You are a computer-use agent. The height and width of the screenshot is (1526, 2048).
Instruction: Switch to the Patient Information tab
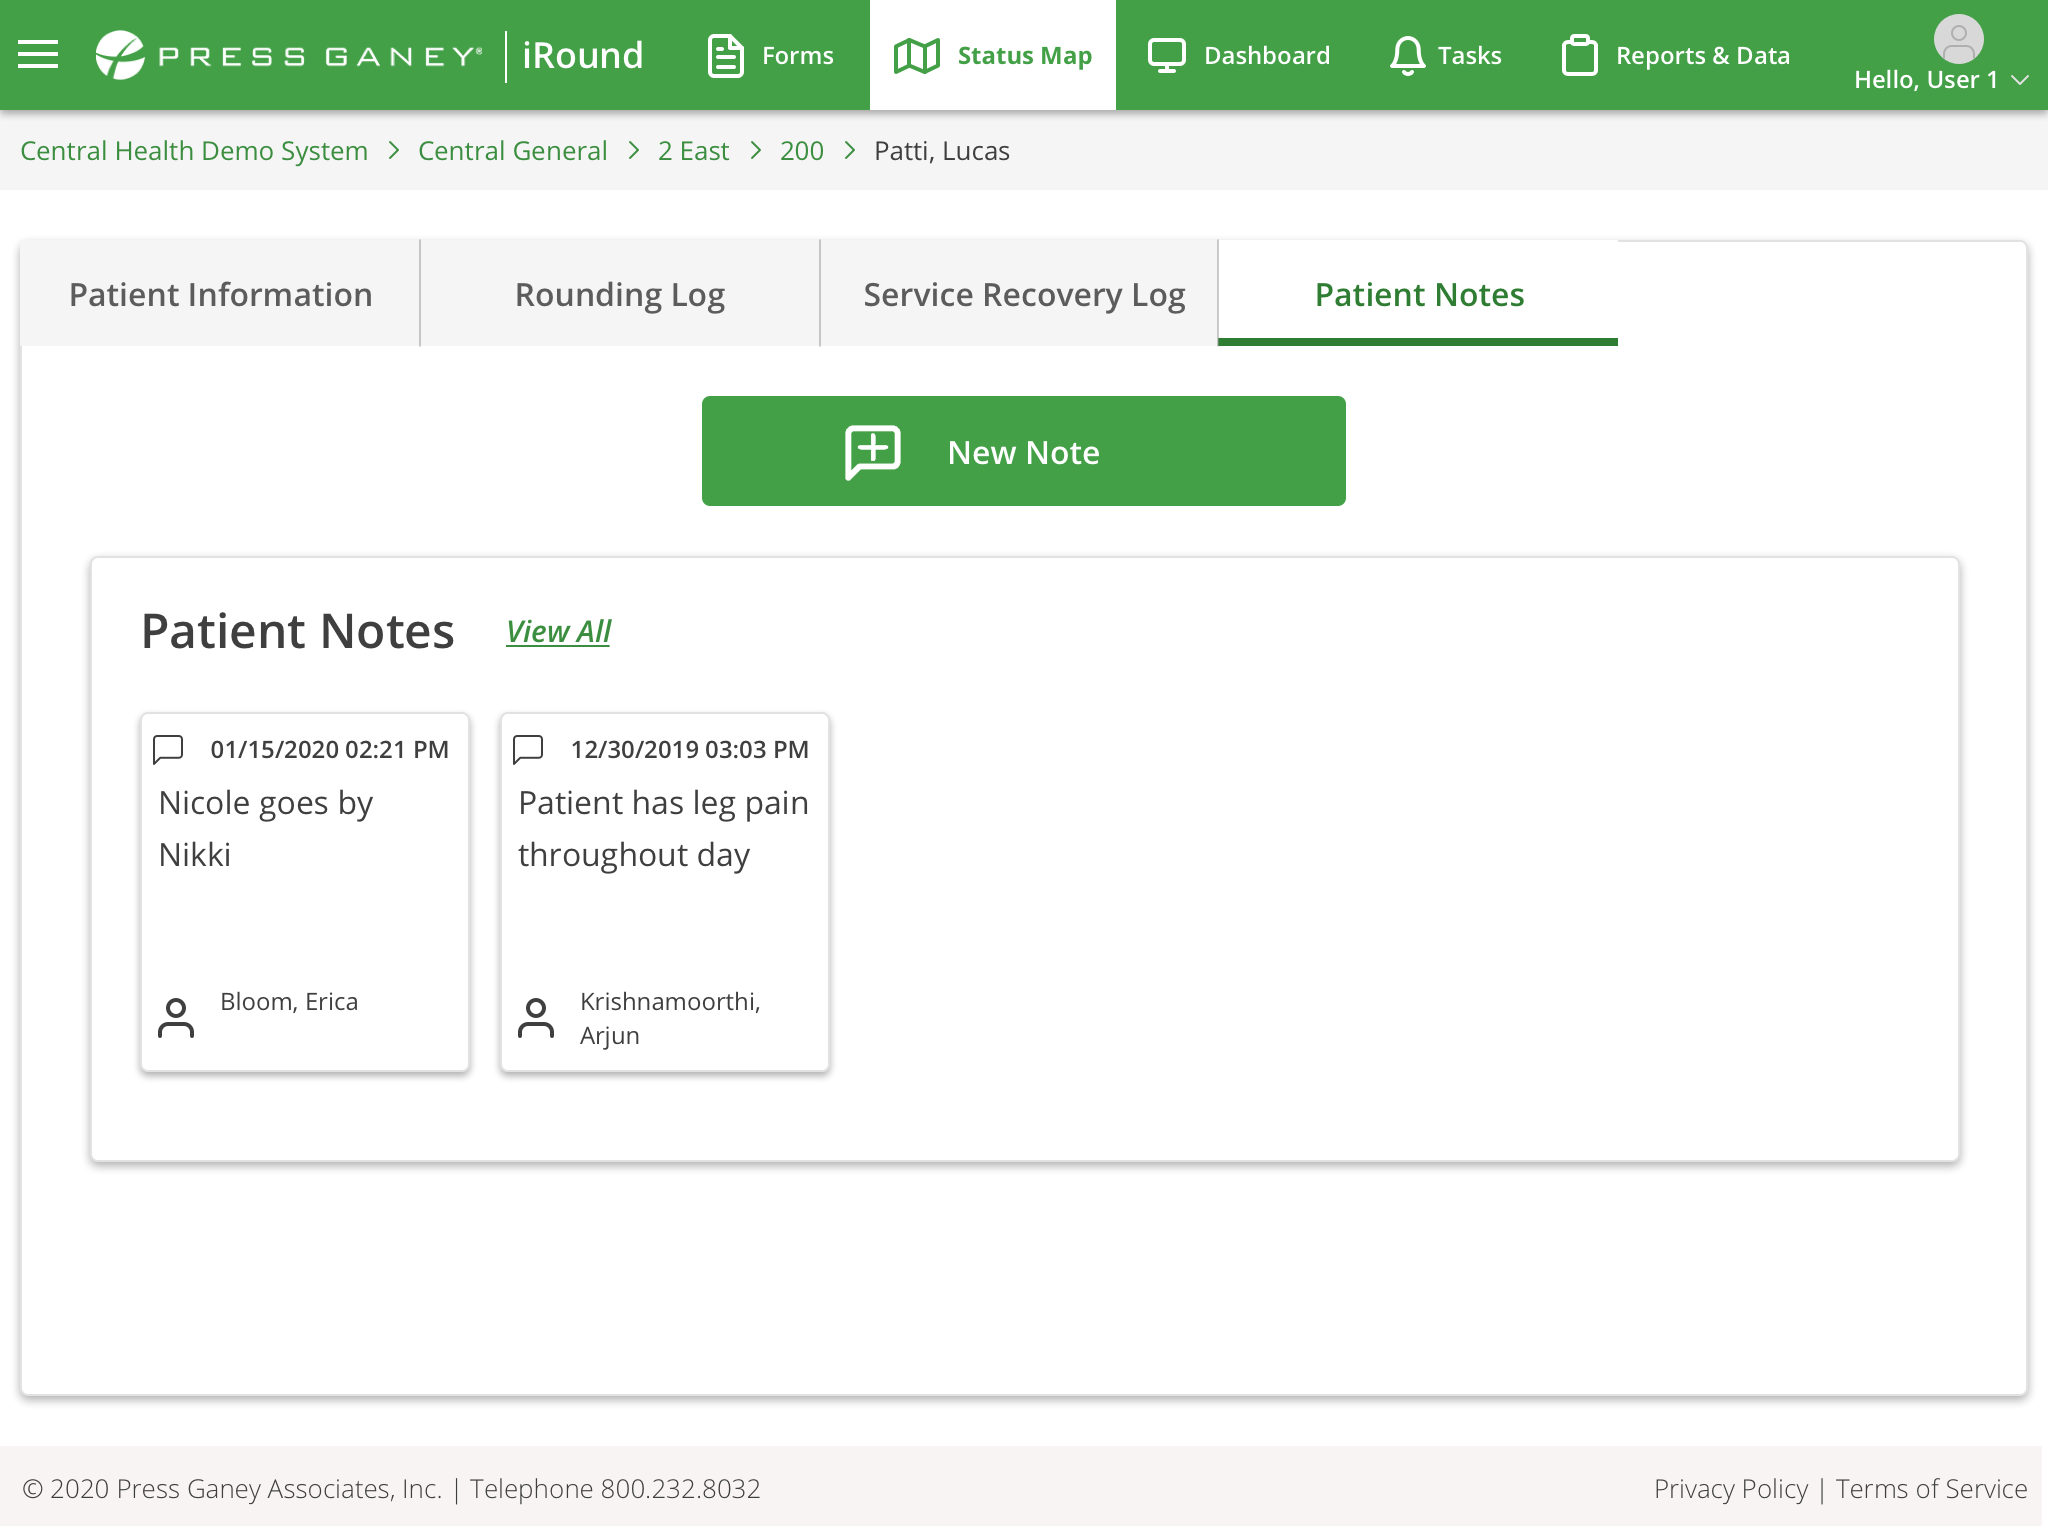220,294
